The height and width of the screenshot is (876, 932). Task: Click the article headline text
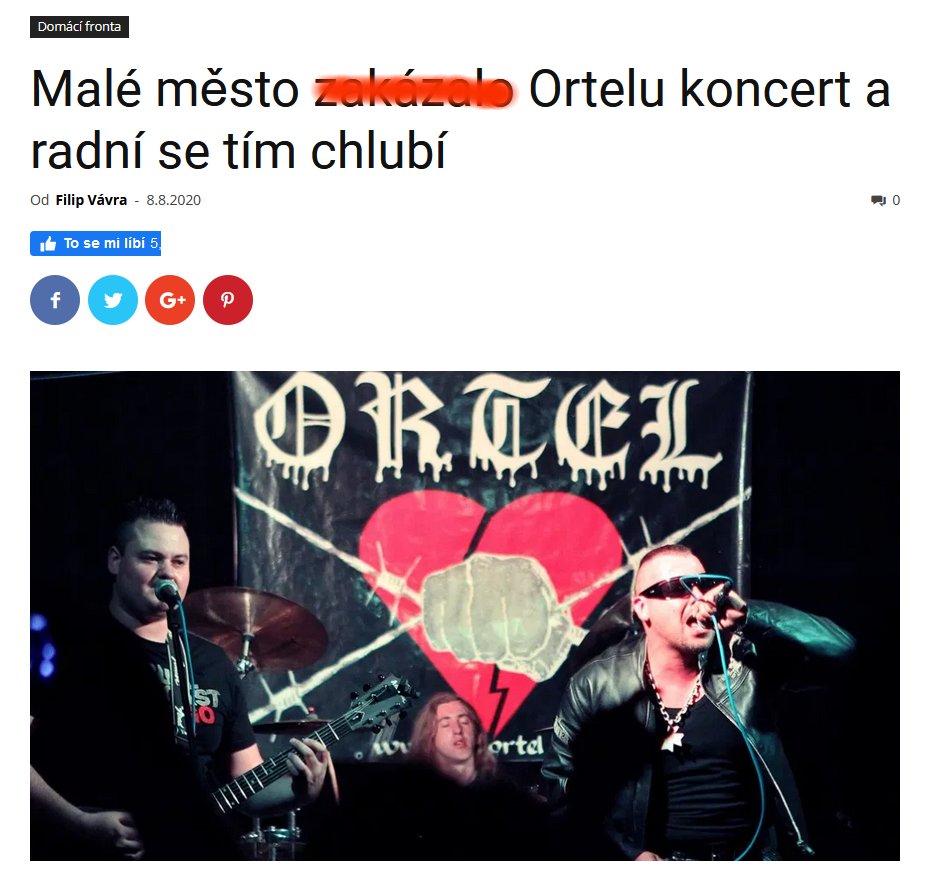coord(461,120)
